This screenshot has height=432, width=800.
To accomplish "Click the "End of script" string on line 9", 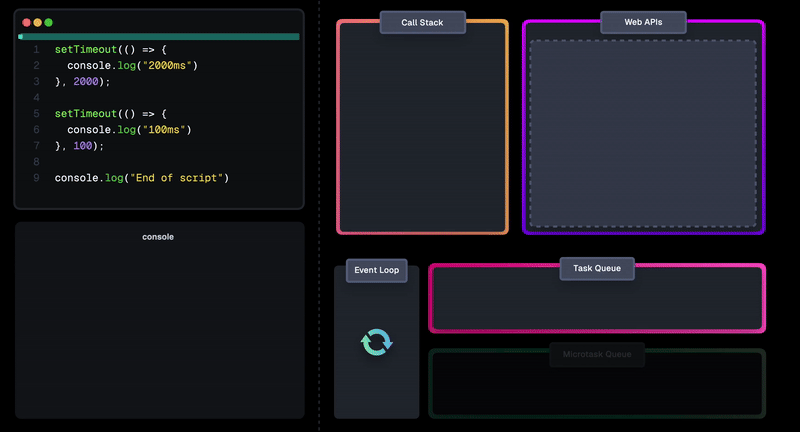I will point(177,178).
